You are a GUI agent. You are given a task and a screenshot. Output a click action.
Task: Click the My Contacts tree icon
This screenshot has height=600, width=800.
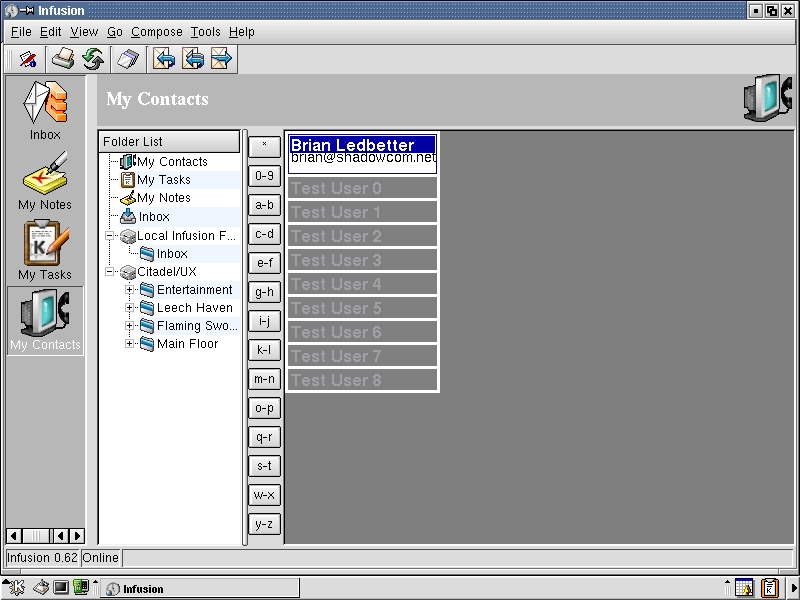pos(127,162)
